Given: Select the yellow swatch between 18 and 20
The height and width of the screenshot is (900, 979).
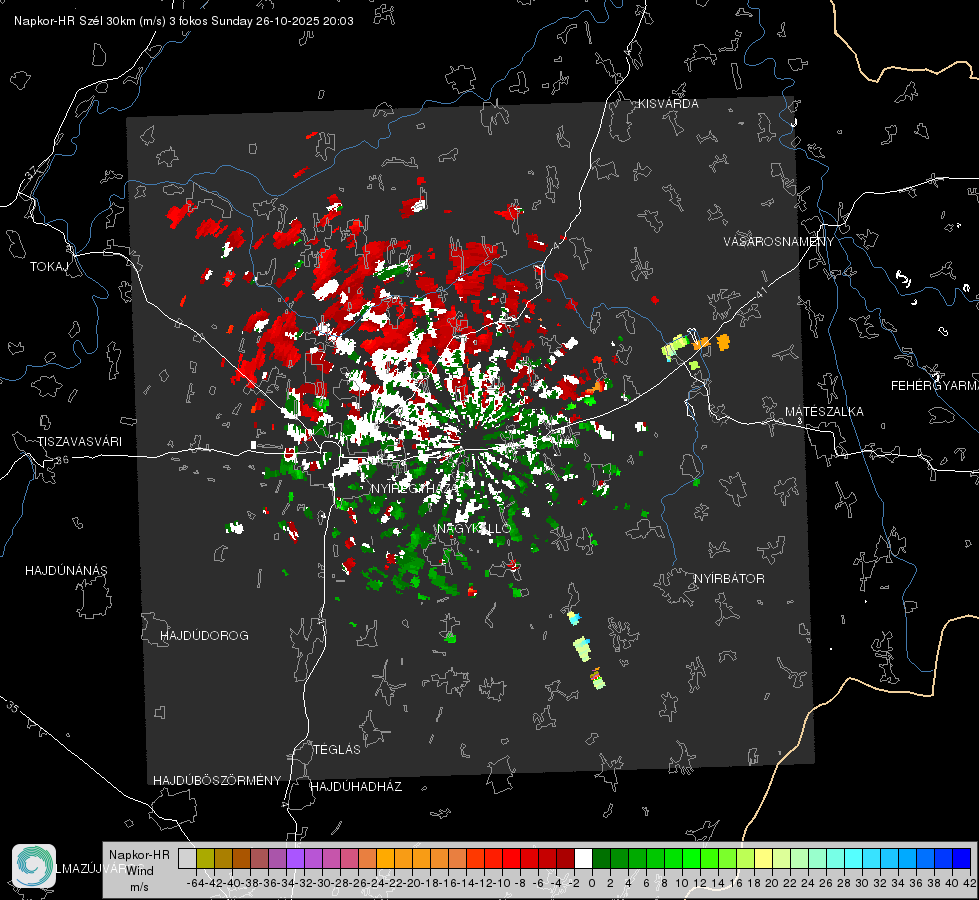Looking at the screenshot, I should pyautogui.click(x=764, y=858).
